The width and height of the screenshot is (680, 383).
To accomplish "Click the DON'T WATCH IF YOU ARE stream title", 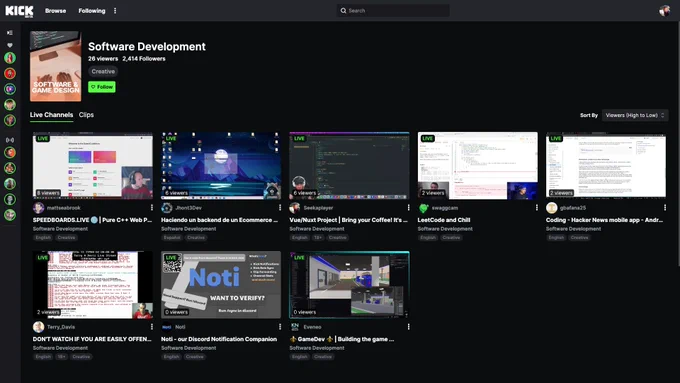I will 92,339.
